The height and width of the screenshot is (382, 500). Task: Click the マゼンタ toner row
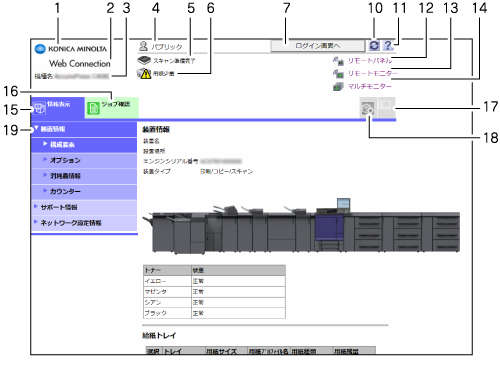(214, 292)
